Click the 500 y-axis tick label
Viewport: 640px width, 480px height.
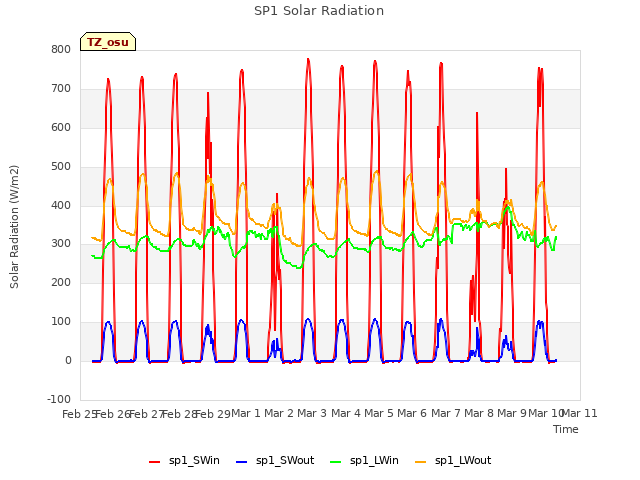(x=61, y=167)
